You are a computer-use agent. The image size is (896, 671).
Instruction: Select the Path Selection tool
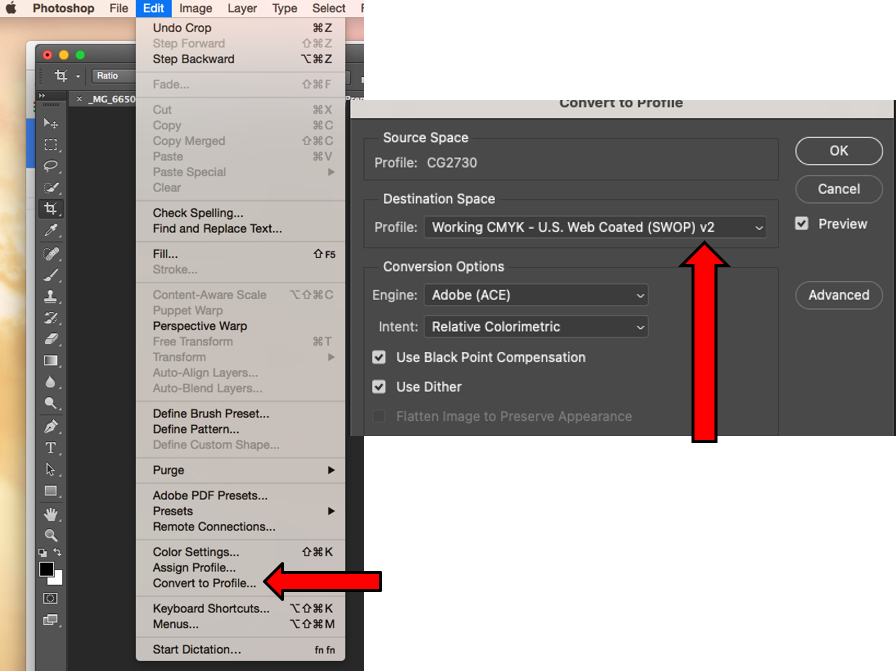pyautogui.click(x=50, y=470)
